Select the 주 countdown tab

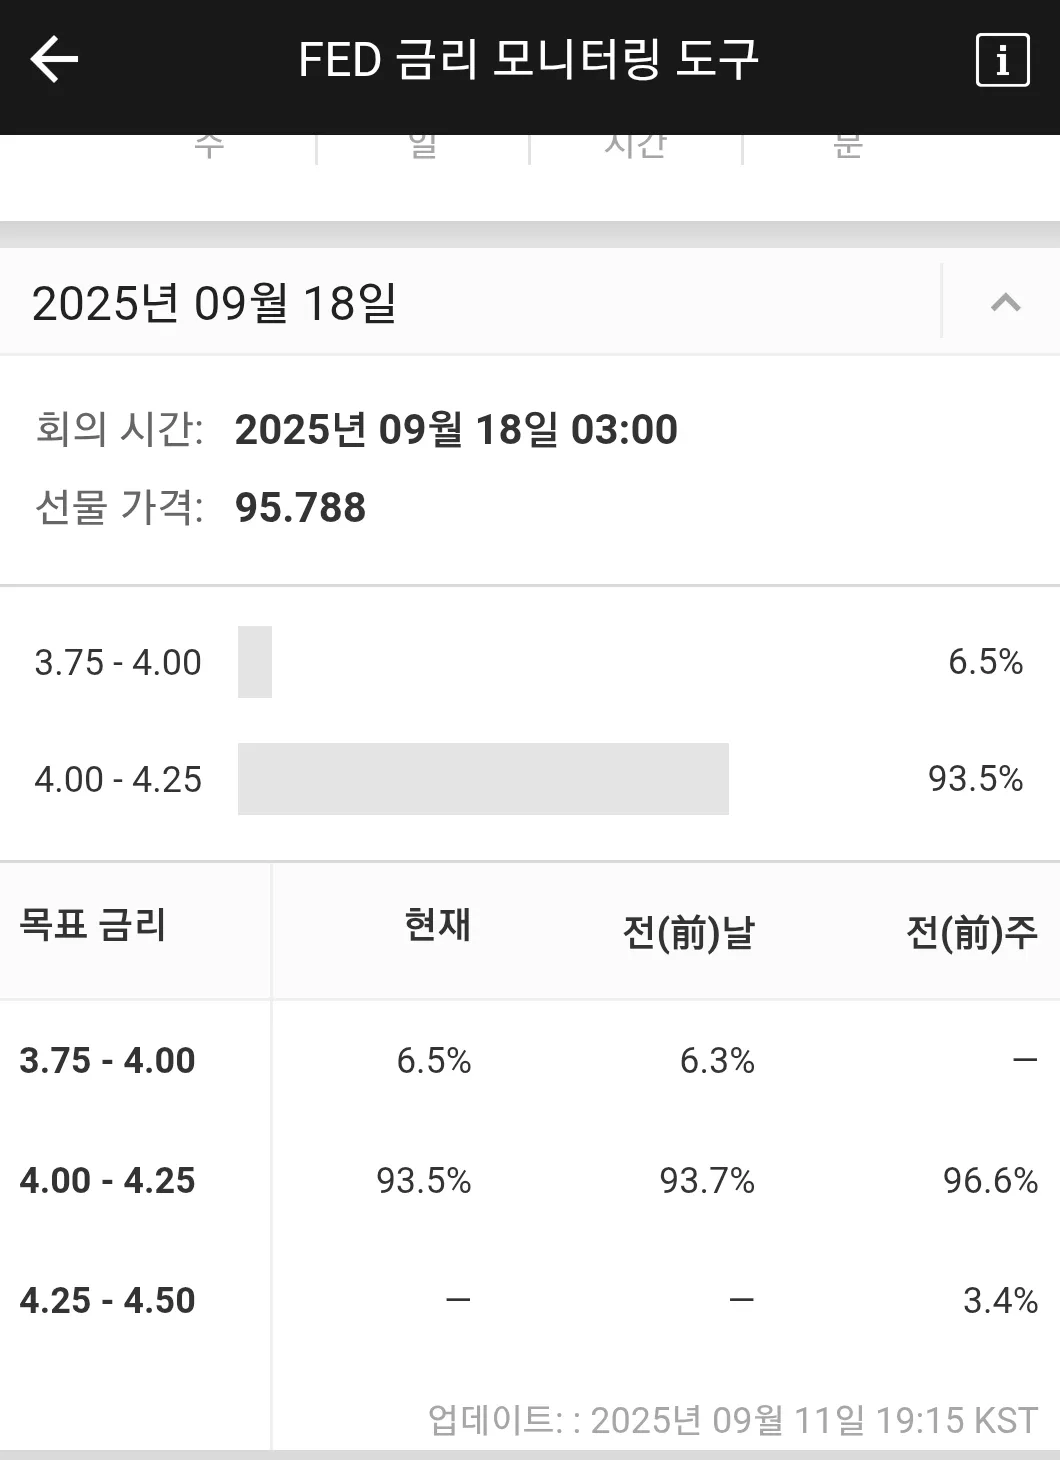209,146
